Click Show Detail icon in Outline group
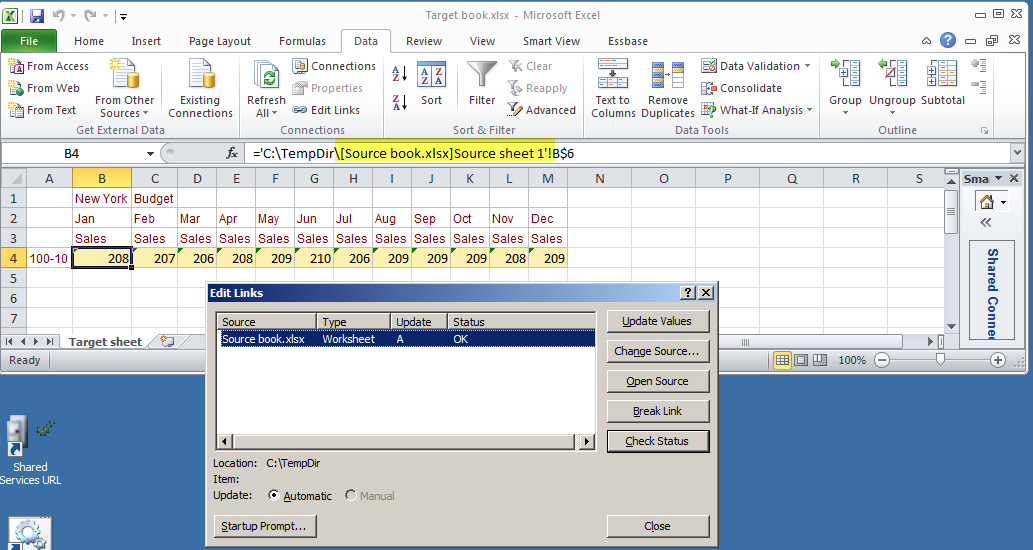Image resolution: width=1033 pixels, height=550 pixels. [x=979, y=65]
